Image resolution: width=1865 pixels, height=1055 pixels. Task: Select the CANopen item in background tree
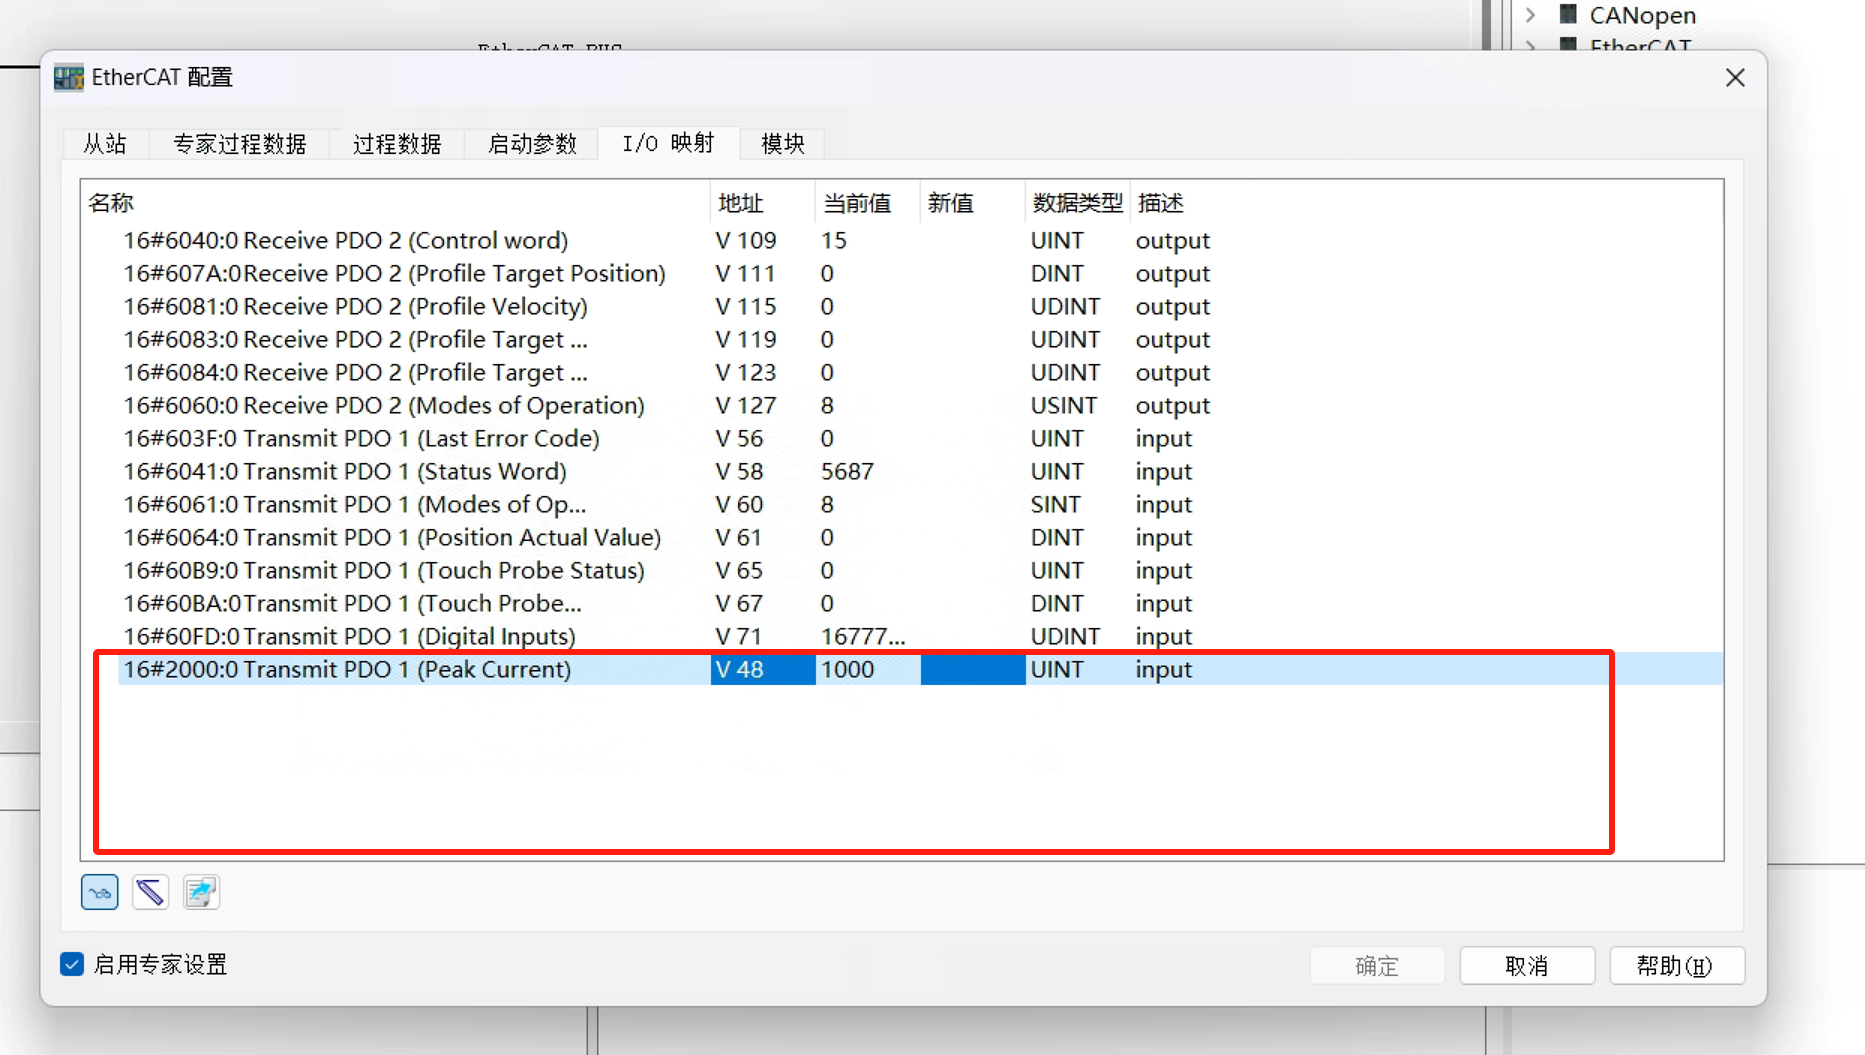1642,15
